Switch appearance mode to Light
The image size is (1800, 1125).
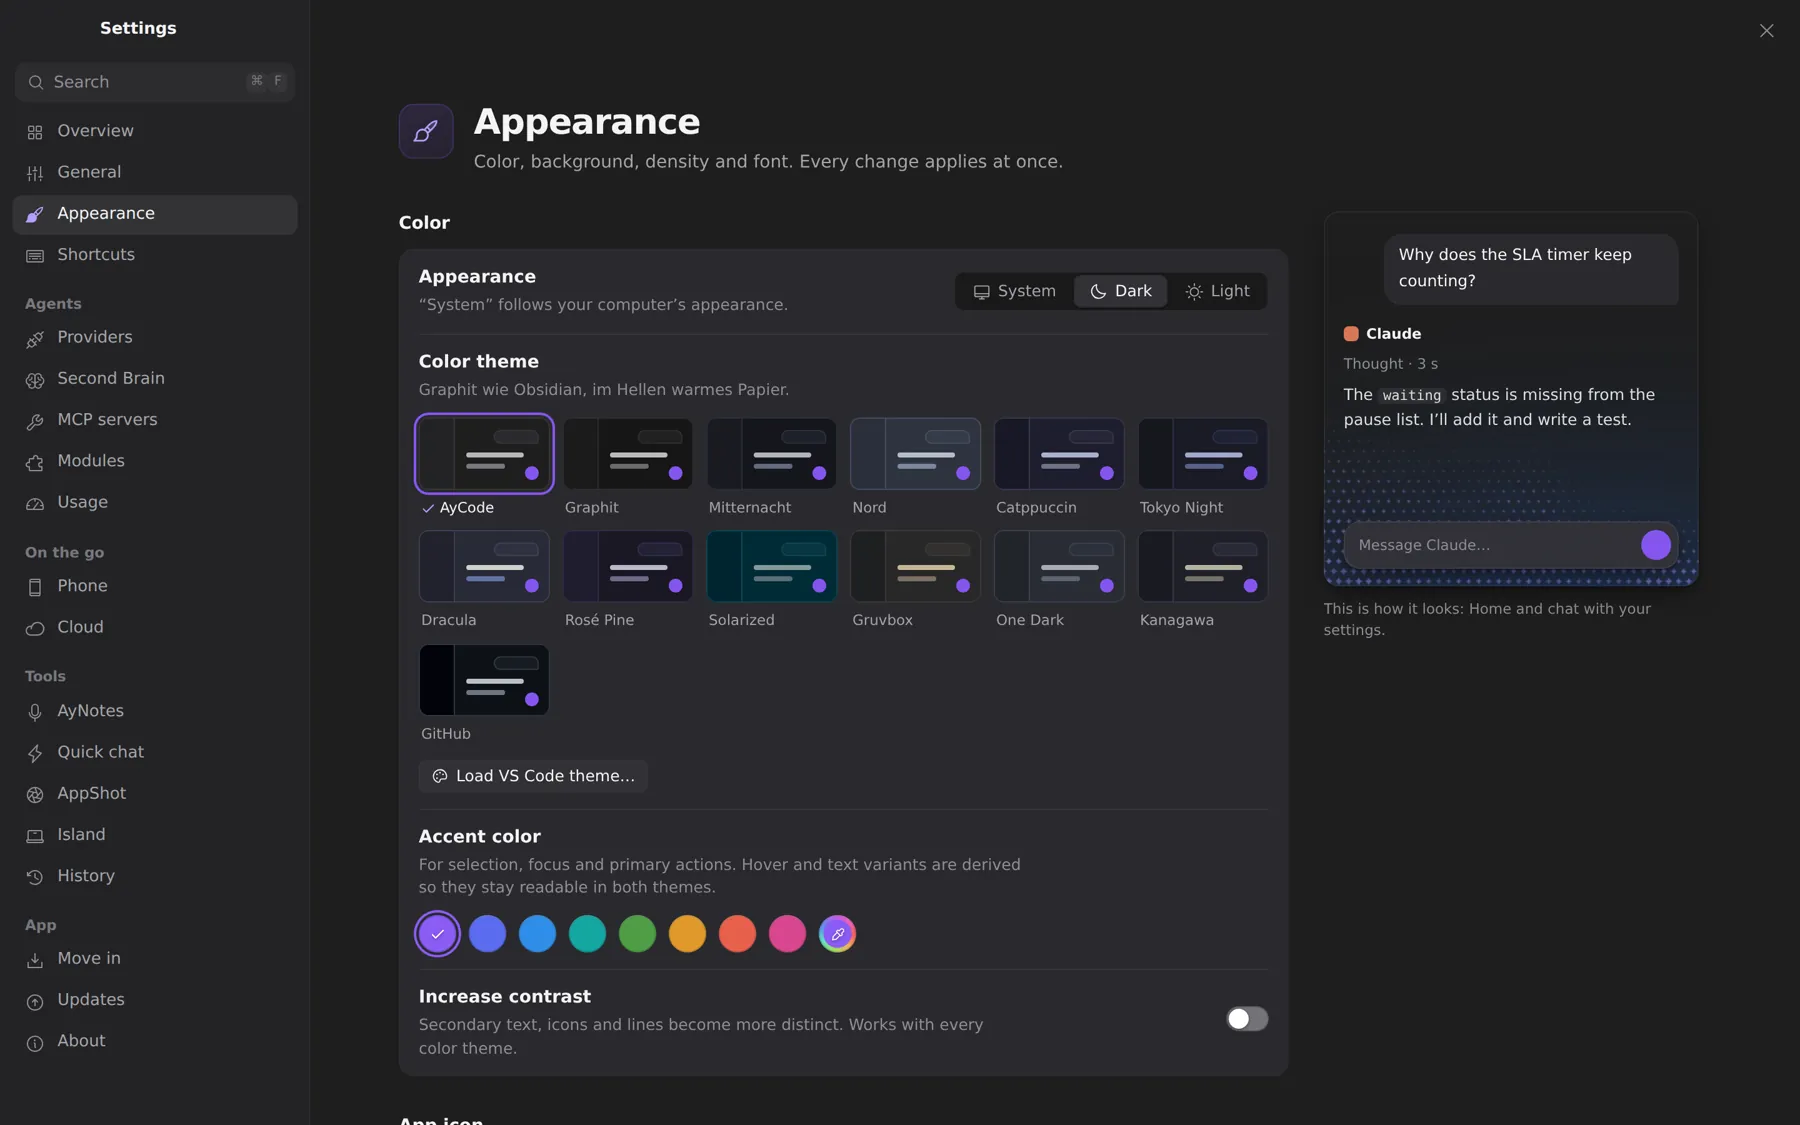pos(1217,291)
